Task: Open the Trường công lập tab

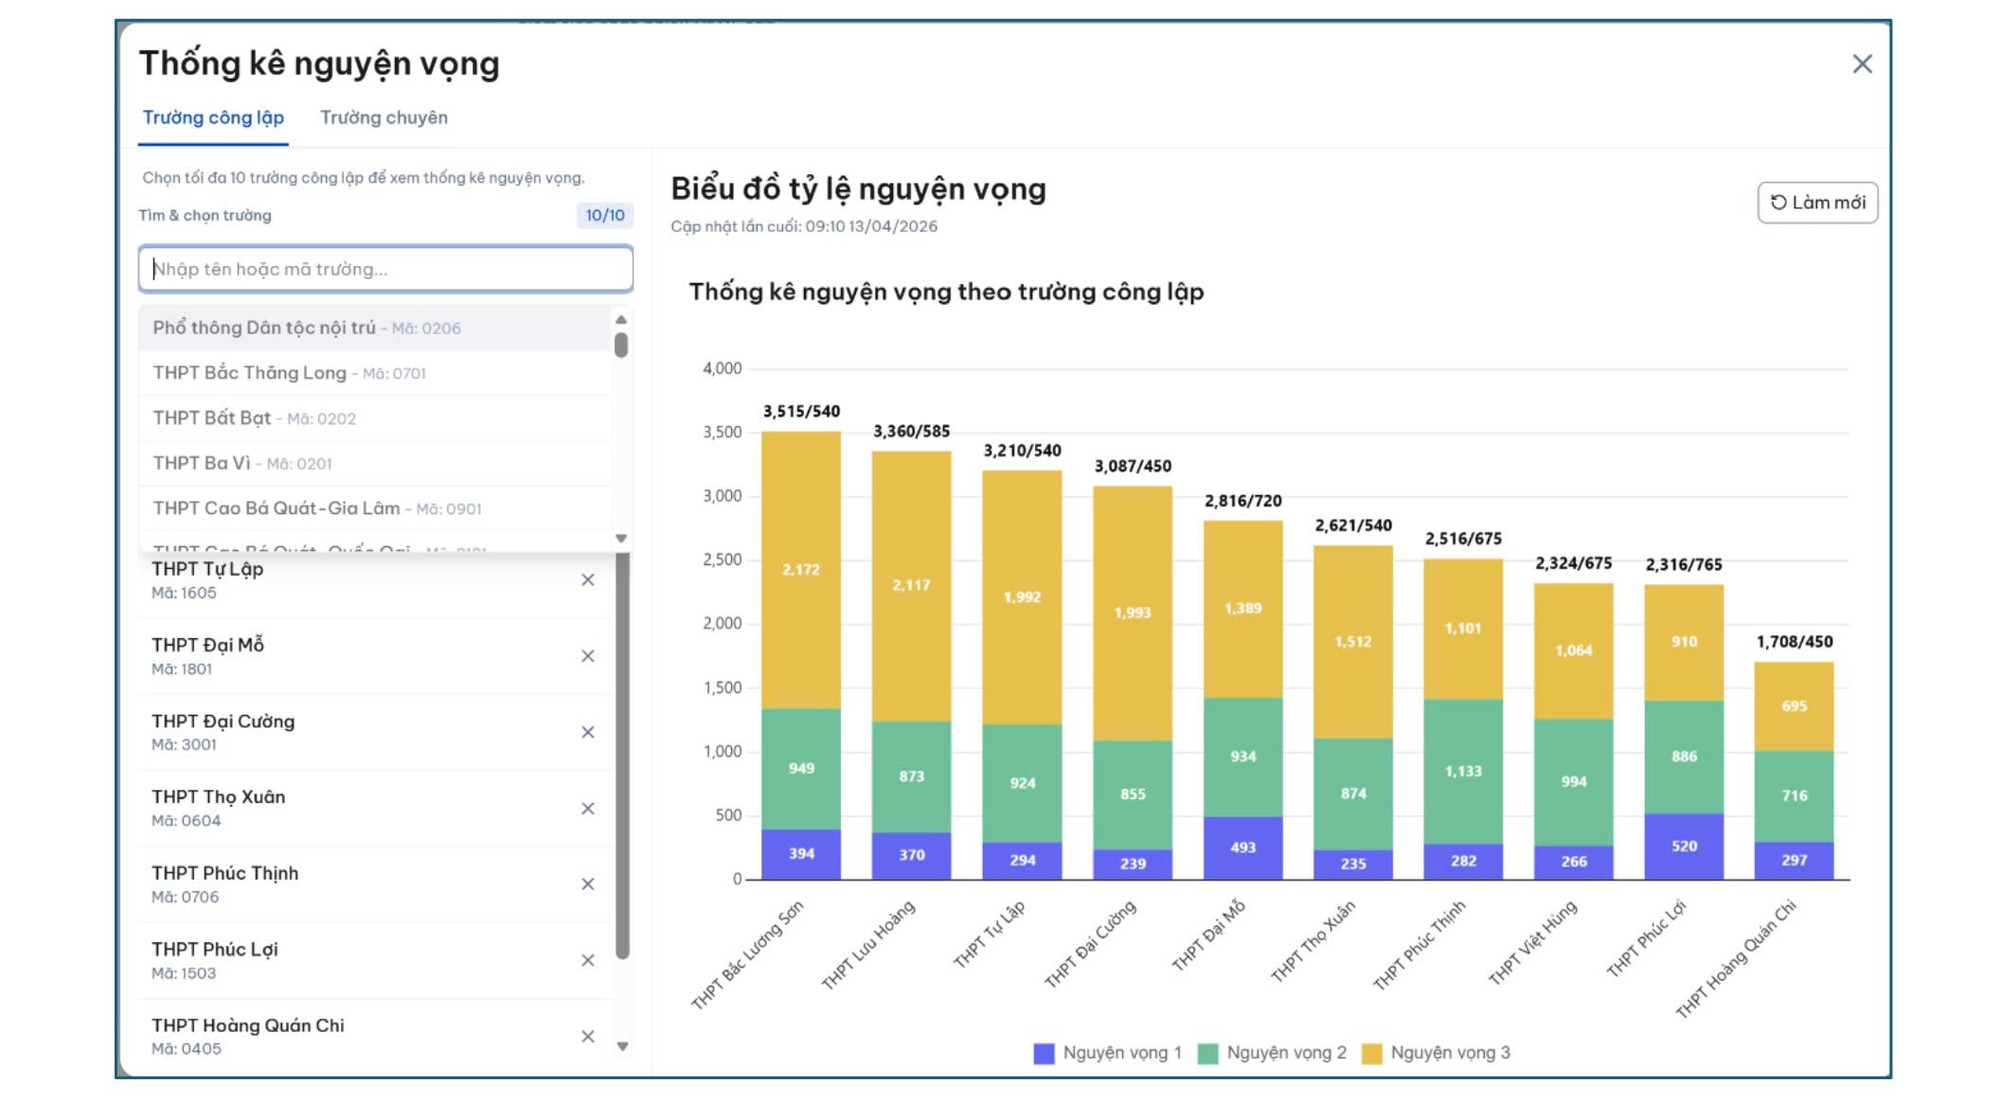Action: [213, 118]
